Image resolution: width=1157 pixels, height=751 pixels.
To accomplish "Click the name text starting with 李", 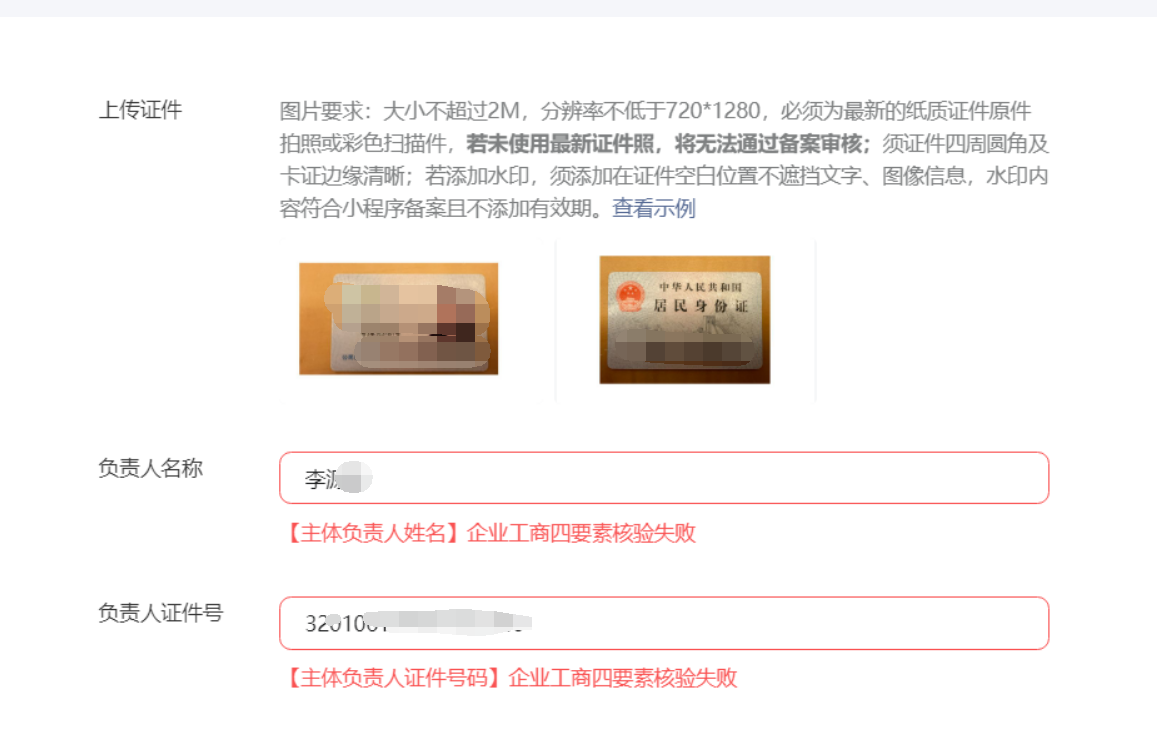I will click(x=338, y=479).
